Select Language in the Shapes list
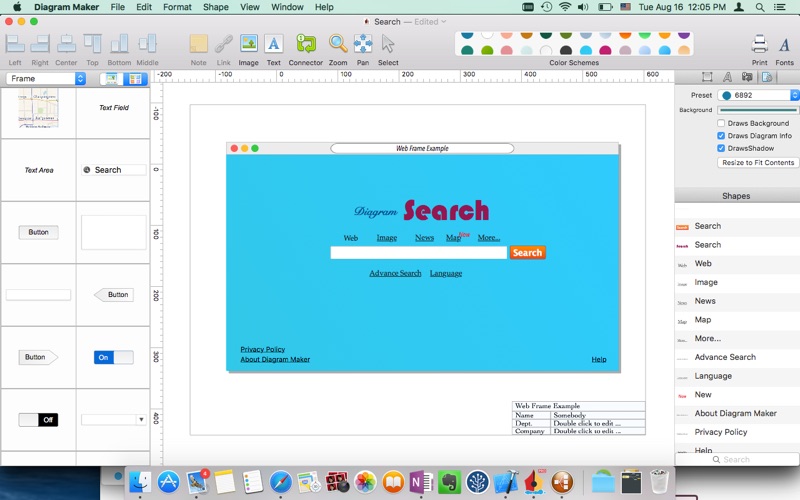The image size is (800, 500). [737, 376]
